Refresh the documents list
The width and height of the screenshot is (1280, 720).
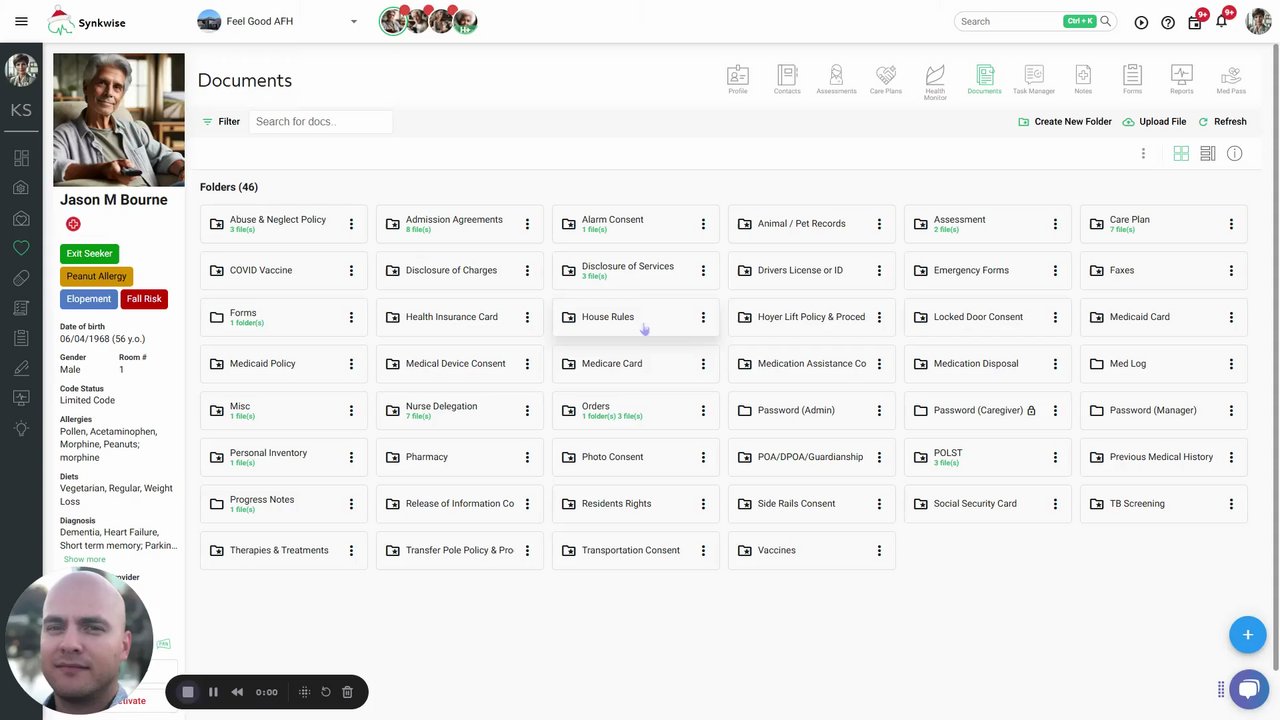click(x=1222, y=121)
